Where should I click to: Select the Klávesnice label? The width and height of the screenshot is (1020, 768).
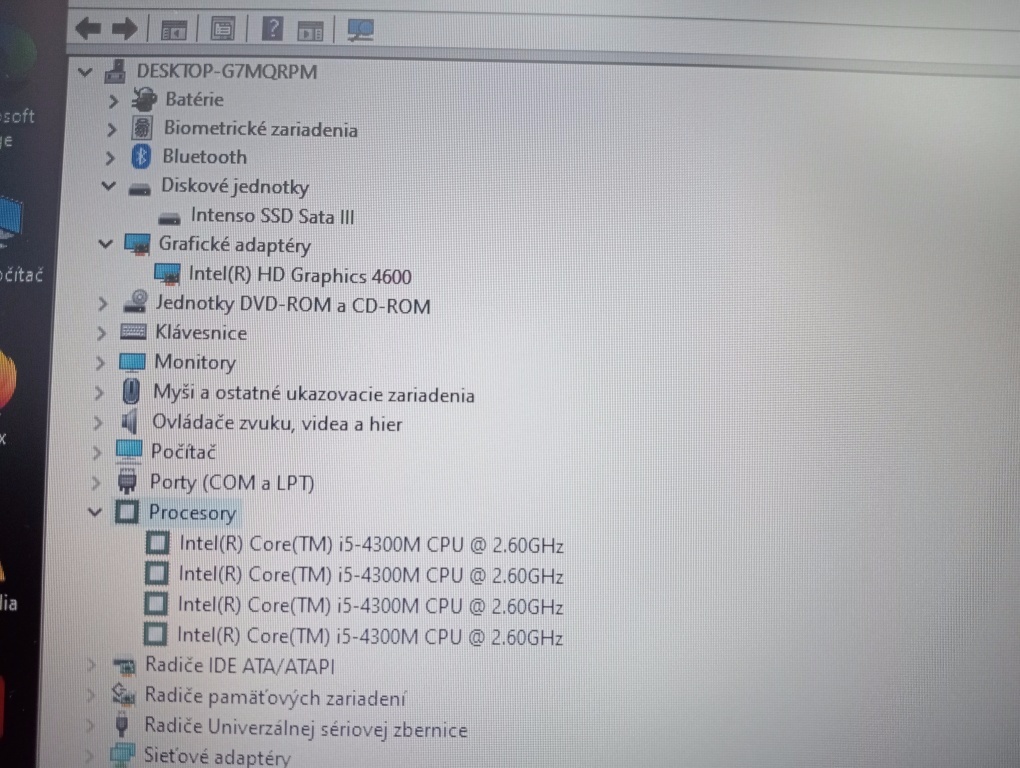click(201, 332)
